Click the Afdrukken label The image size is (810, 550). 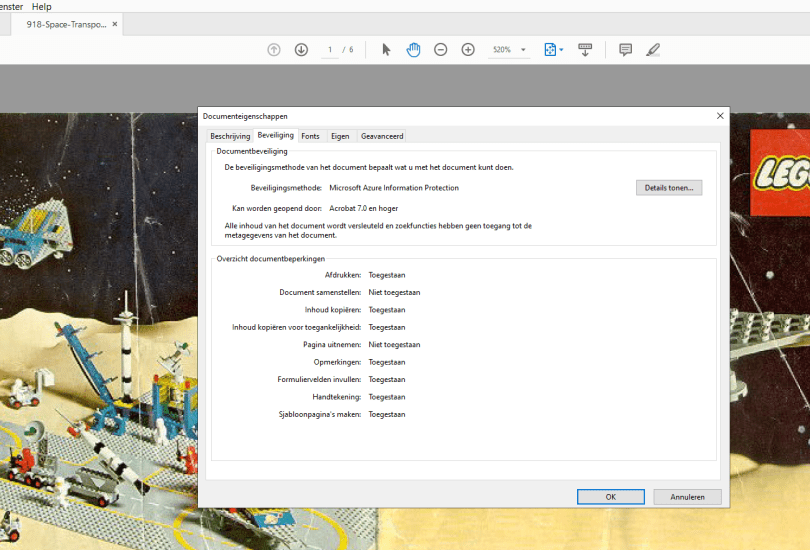pyautogui.click(x=343, y=275)
